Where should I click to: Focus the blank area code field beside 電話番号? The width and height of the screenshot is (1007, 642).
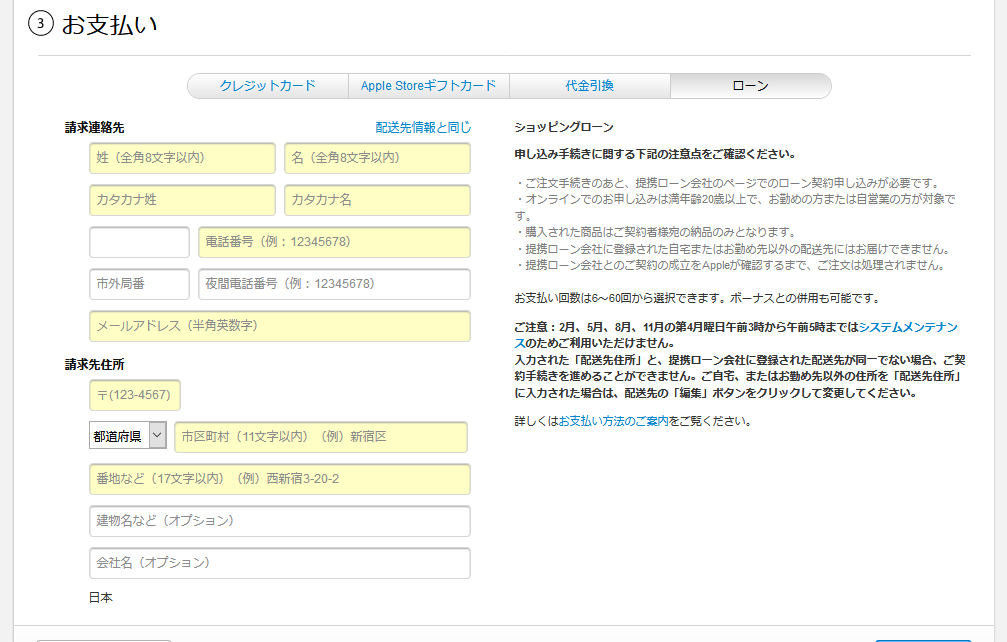139,242
